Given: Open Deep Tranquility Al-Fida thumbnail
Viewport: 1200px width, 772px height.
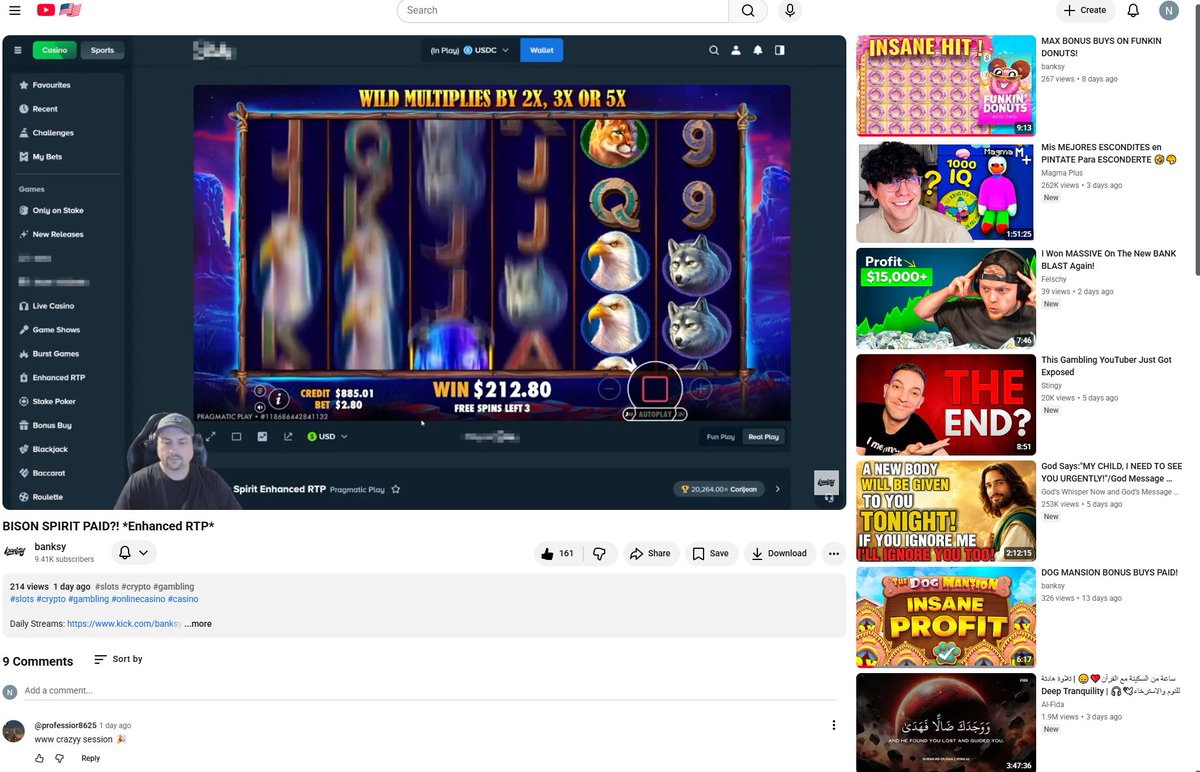Looking at the screenshot, I should point(946,722).
